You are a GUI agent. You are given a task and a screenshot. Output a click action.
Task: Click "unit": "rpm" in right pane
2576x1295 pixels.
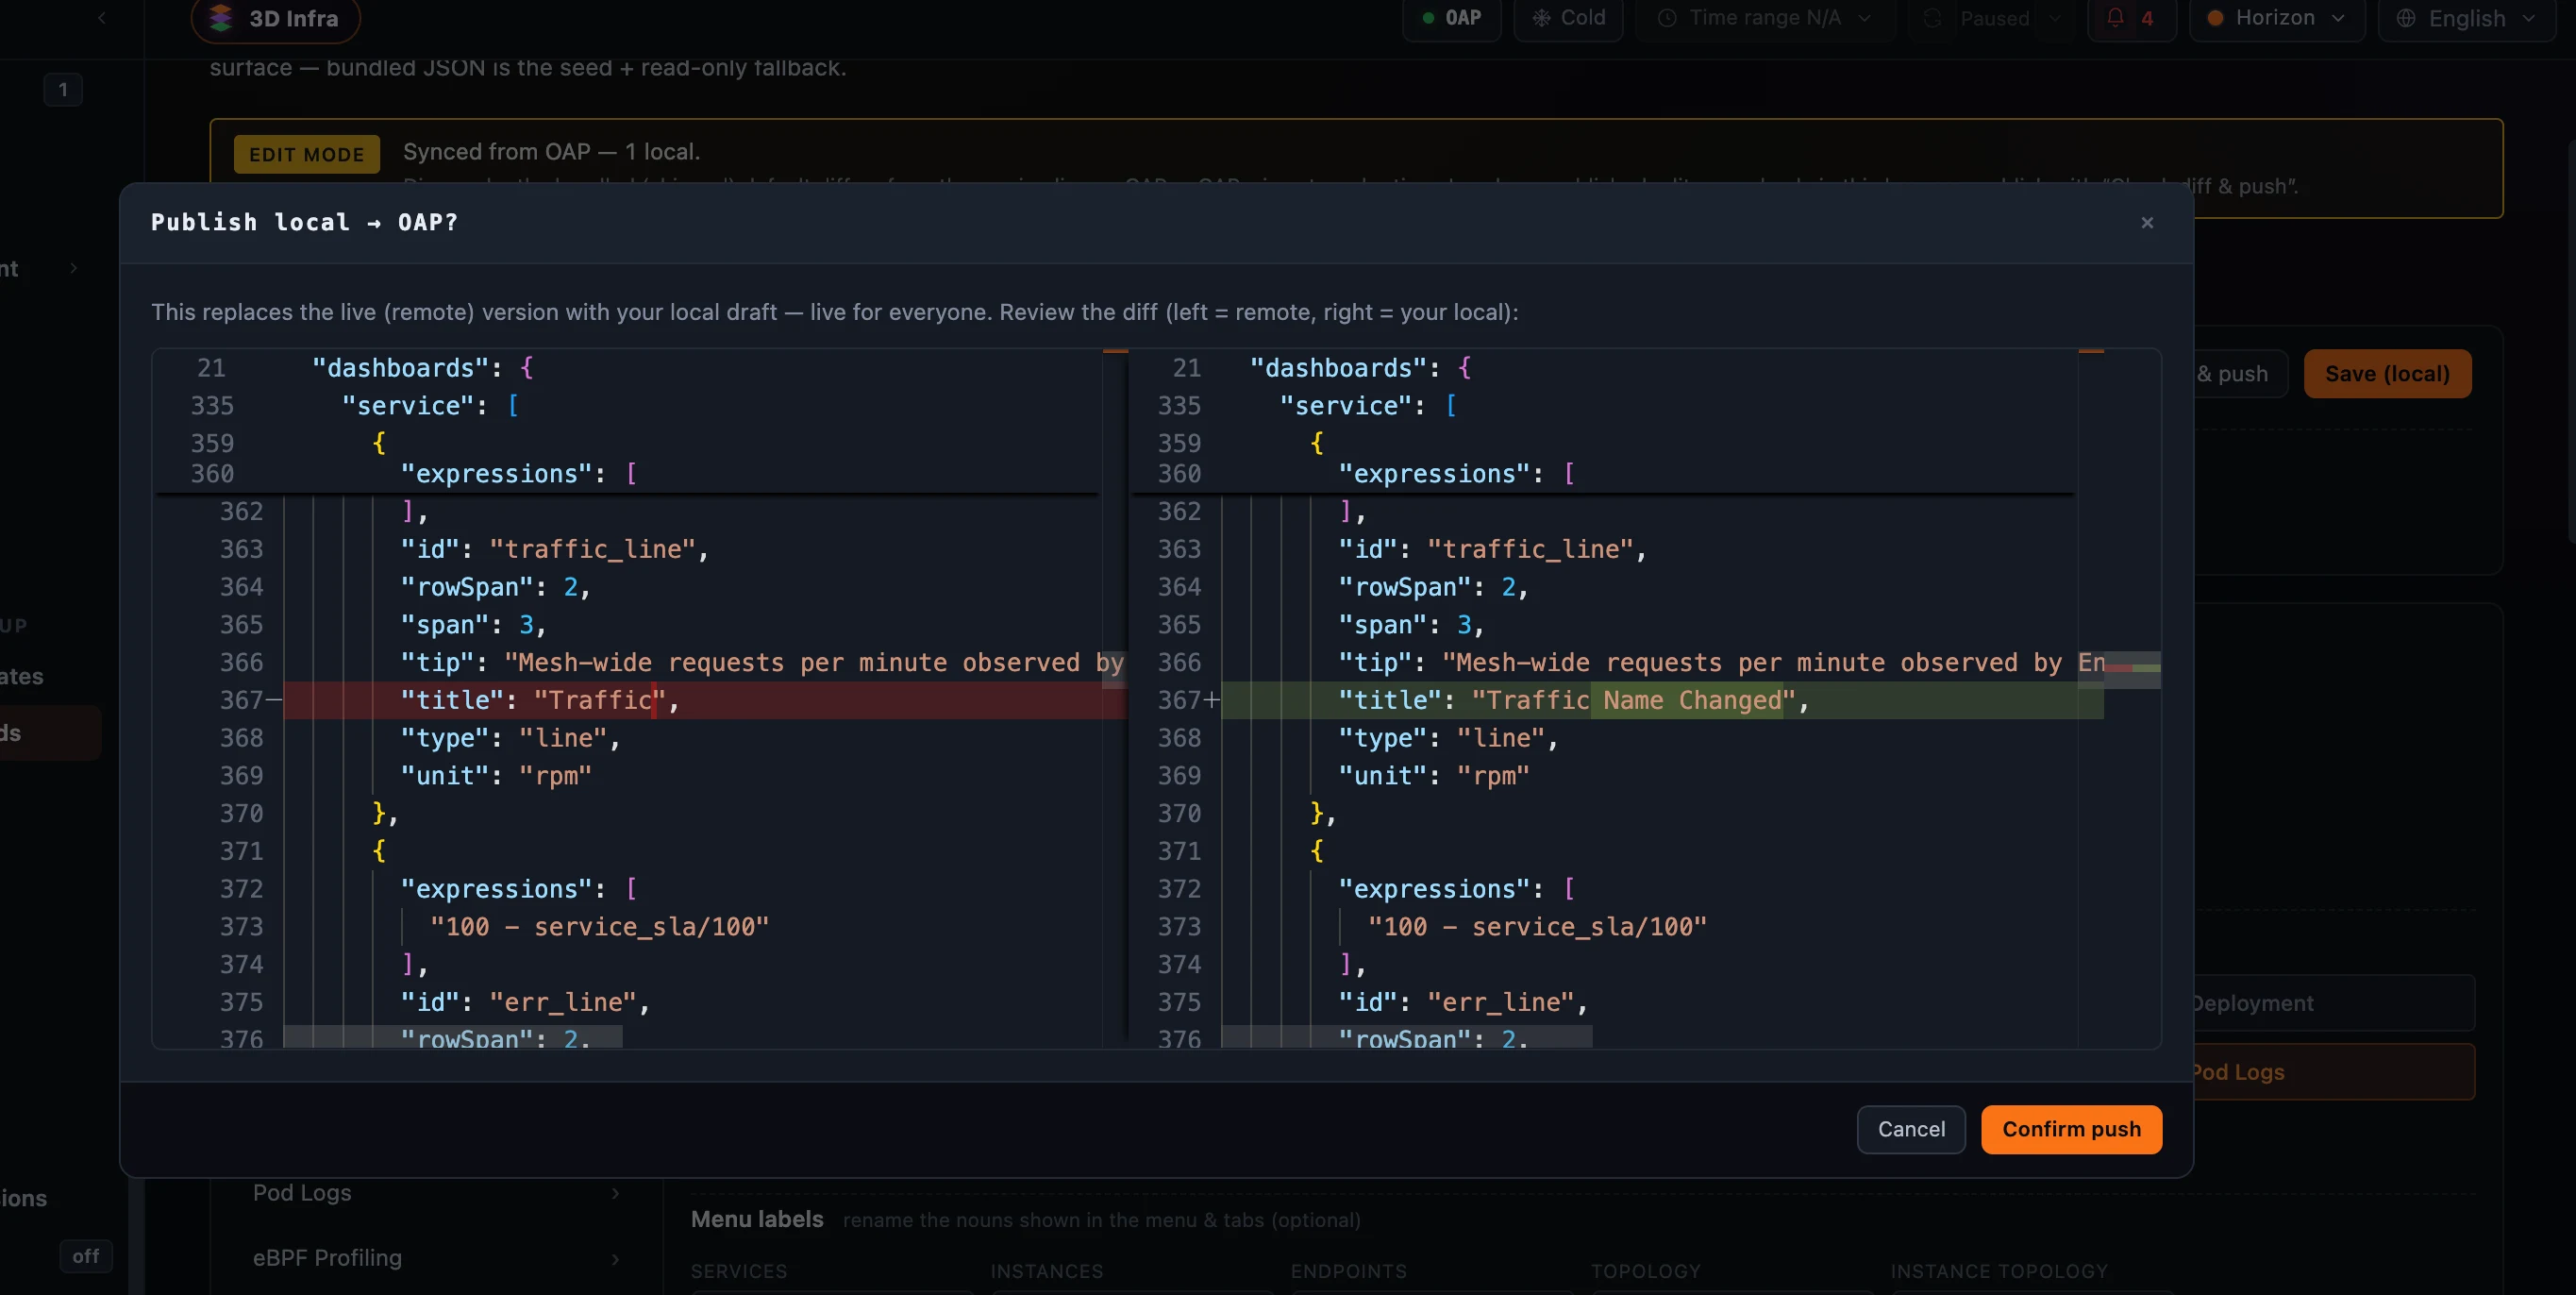tap(1433, 776)
